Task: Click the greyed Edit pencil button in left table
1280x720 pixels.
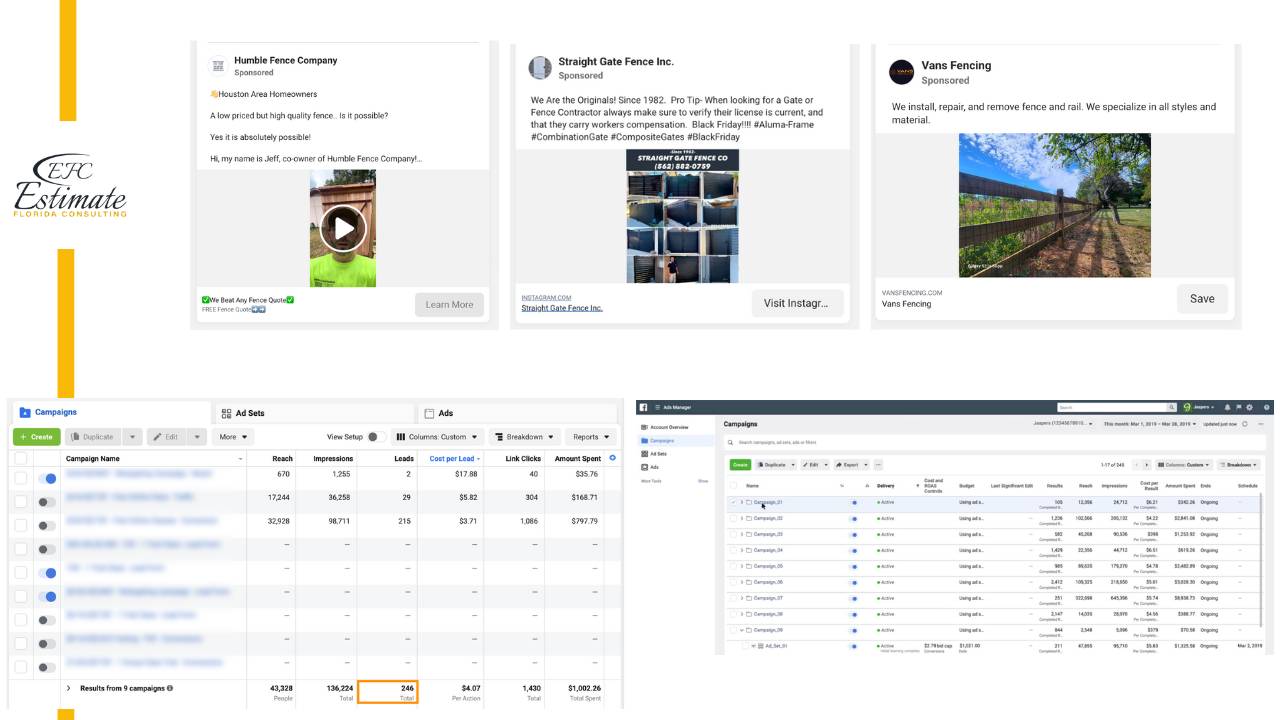Action: tap(166, 437)
